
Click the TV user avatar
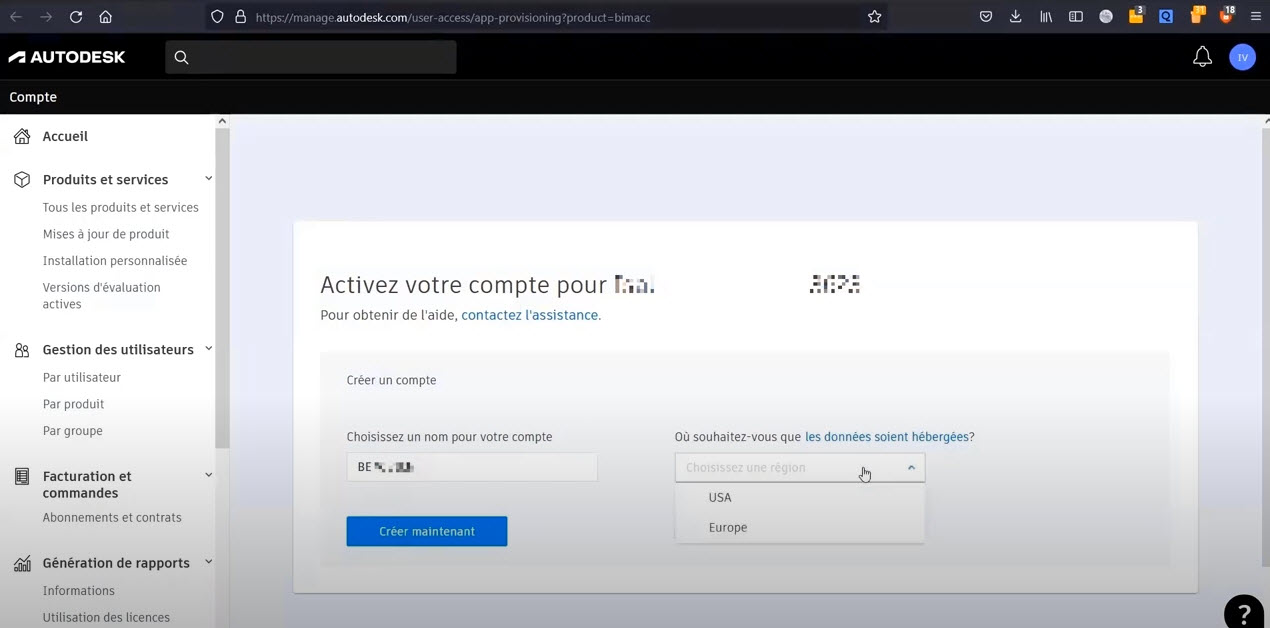click(1242, 56)
